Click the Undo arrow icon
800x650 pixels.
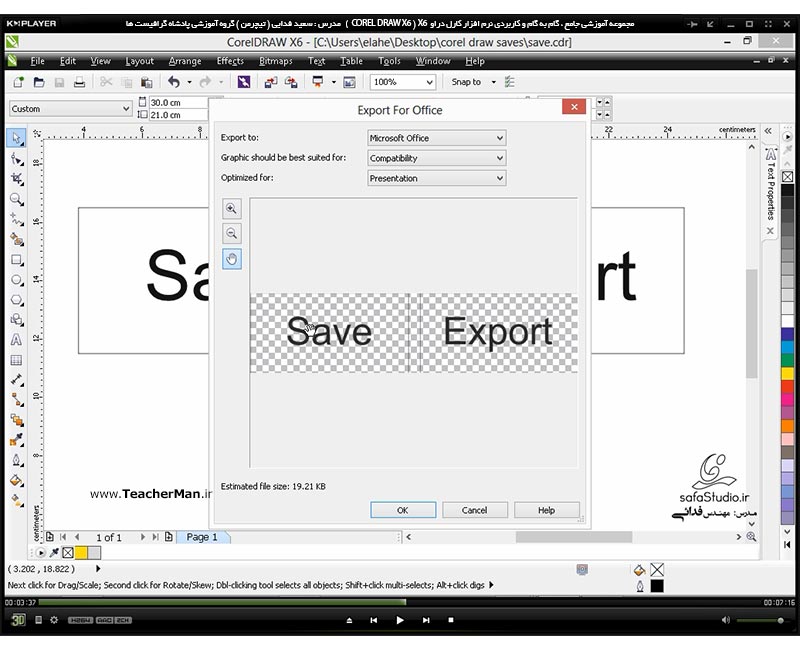(174, 82)
